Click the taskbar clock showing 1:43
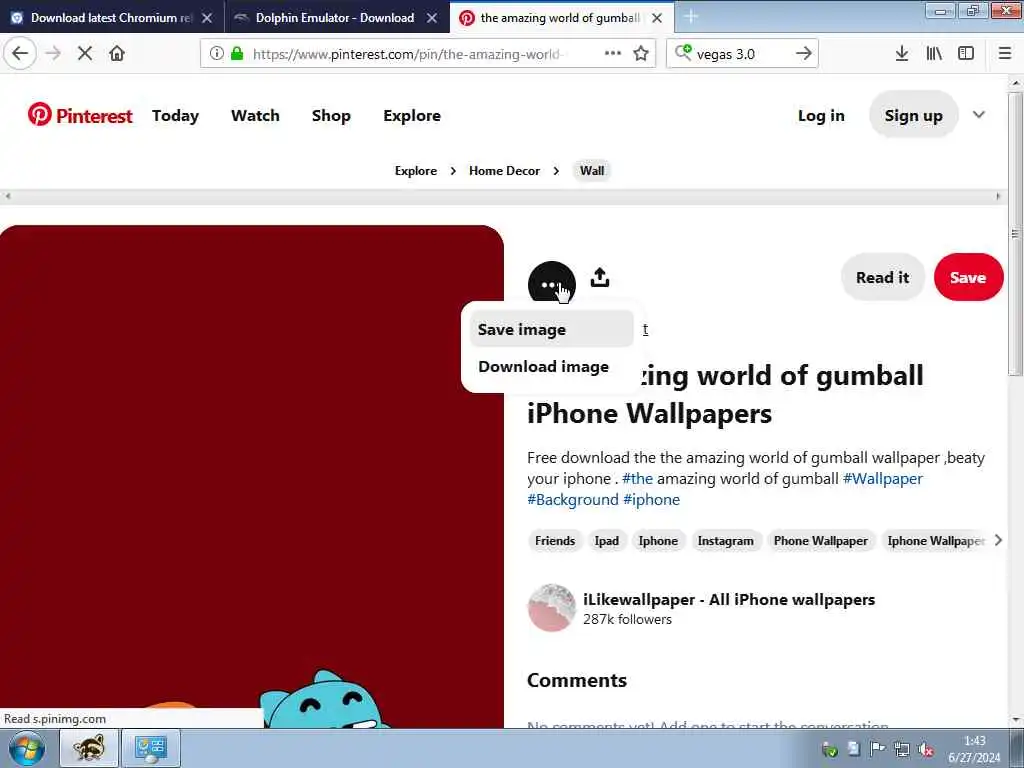1024x768 pixels. [x=974, y=748]
